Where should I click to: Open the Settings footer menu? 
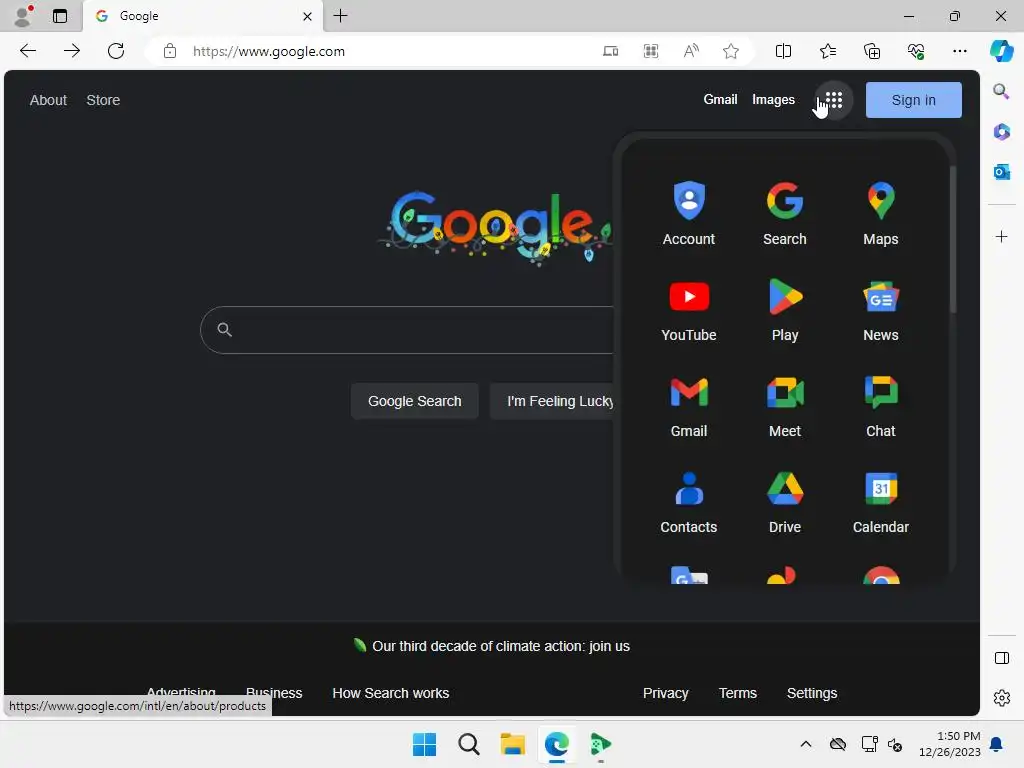tap(812, 693)
